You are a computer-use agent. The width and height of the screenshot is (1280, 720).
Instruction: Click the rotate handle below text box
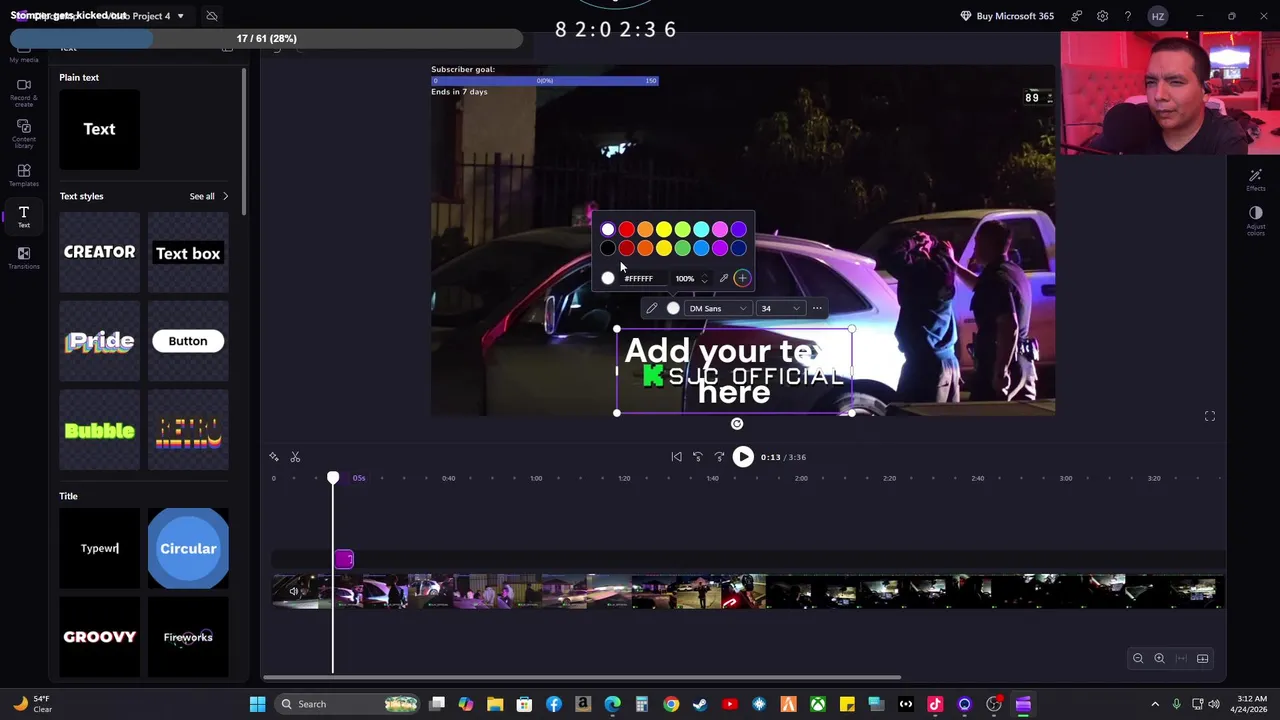point(737,424)
